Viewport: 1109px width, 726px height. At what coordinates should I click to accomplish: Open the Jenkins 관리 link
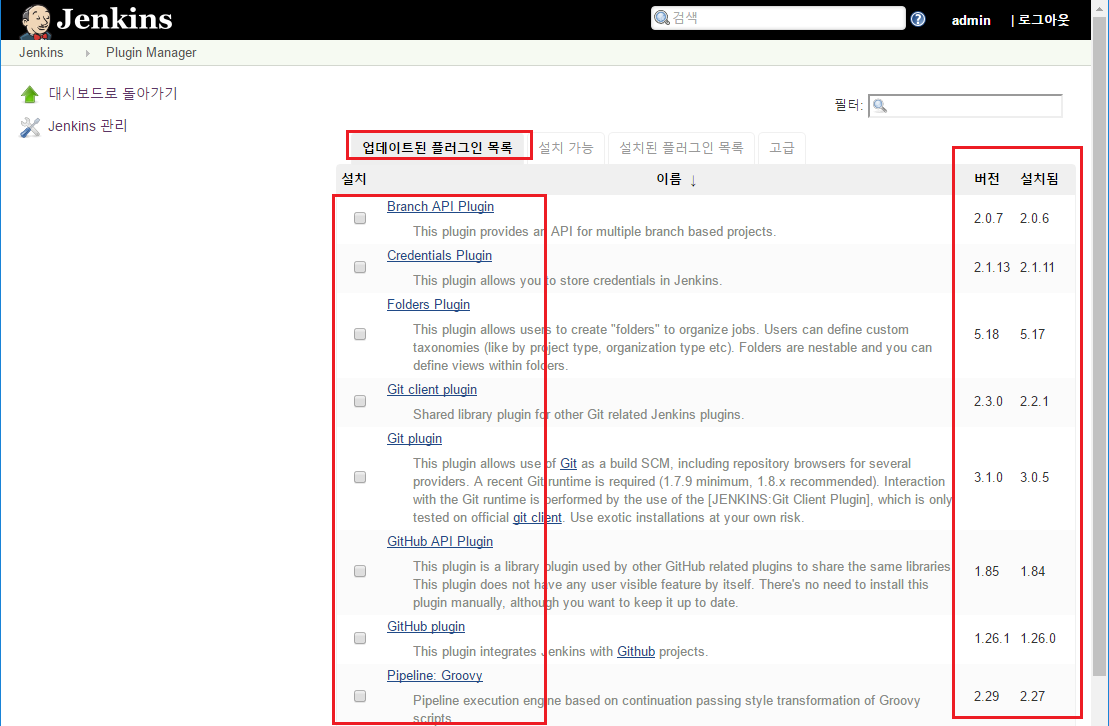[x=88, y=126]
